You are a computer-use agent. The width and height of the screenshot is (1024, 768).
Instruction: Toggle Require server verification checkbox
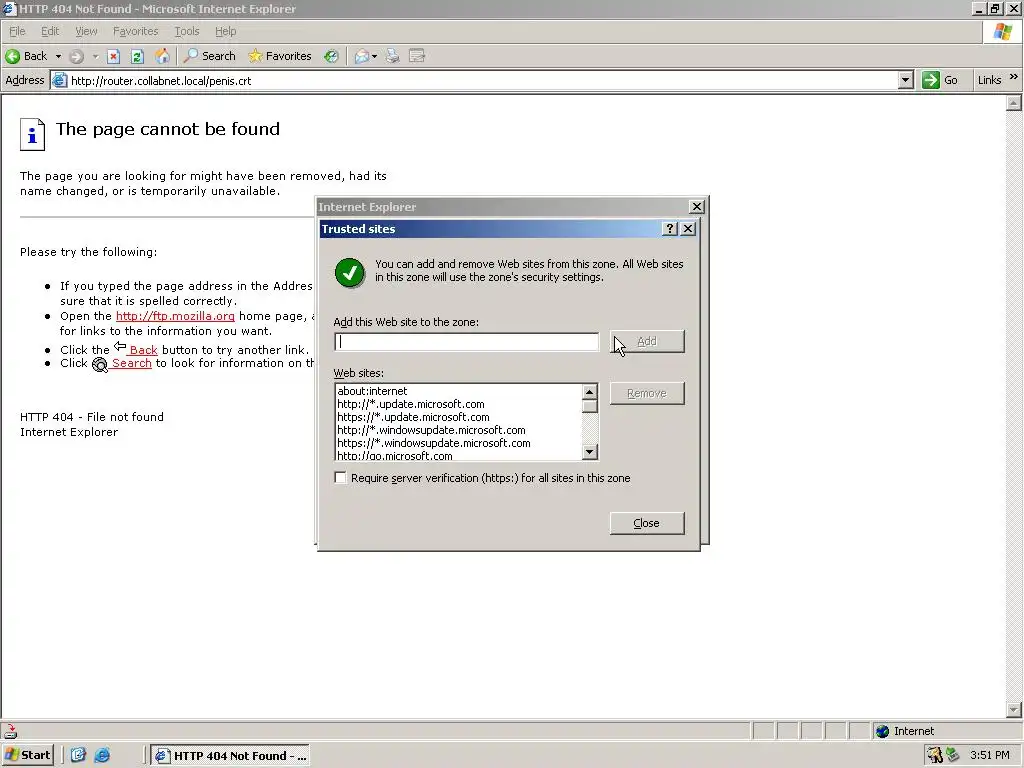[340, 477]
